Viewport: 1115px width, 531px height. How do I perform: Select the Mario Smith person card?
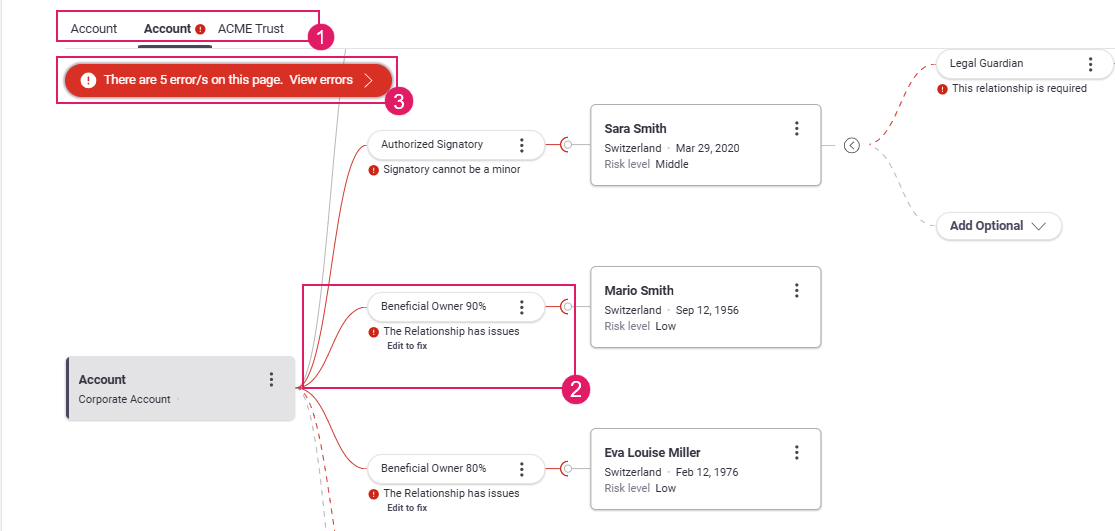coord(705,307)
